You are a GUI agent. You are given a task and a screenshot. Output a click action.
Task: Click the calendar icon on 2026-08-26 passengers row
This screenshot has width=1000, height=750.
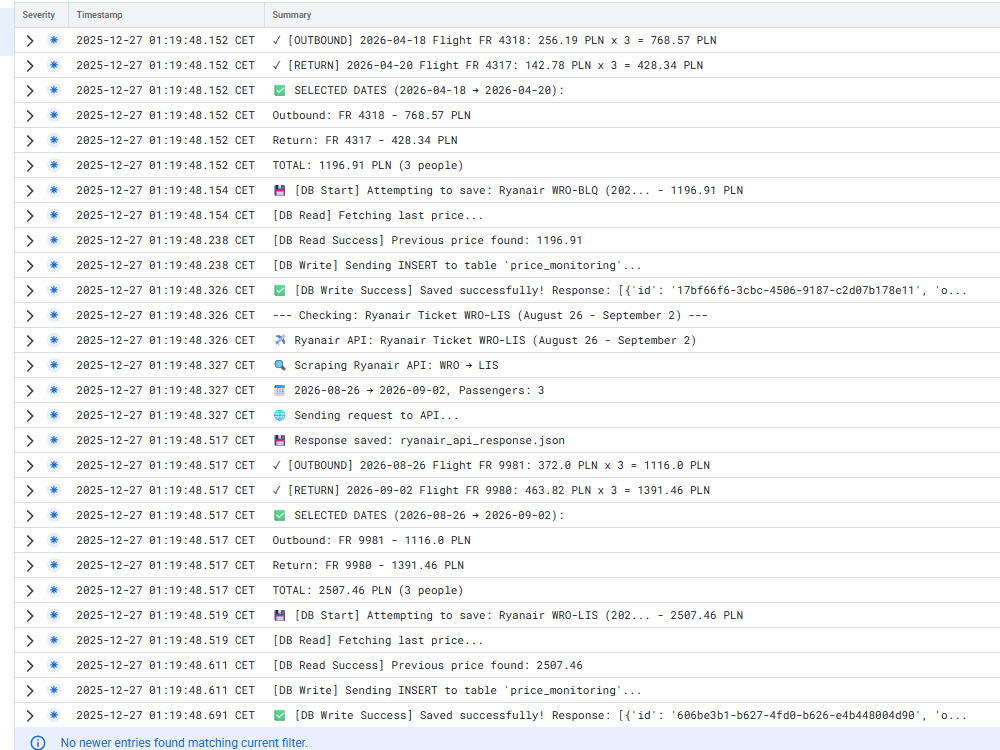(x=279, y=390)
